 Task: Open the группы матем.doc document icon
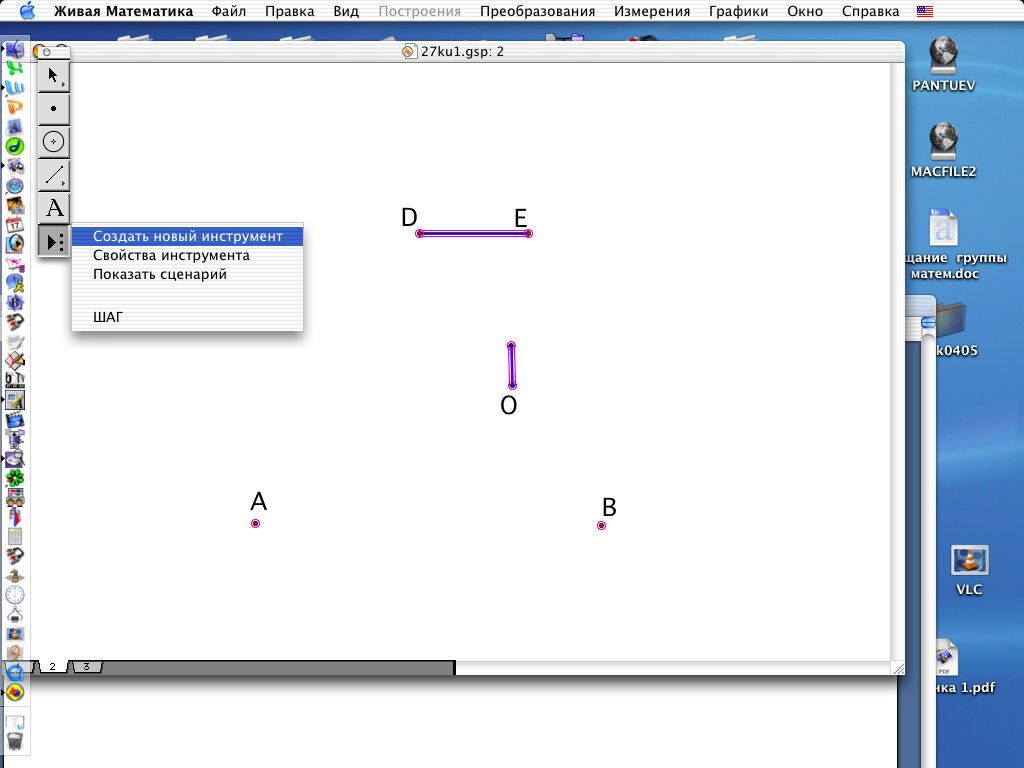tap(944, 227)
